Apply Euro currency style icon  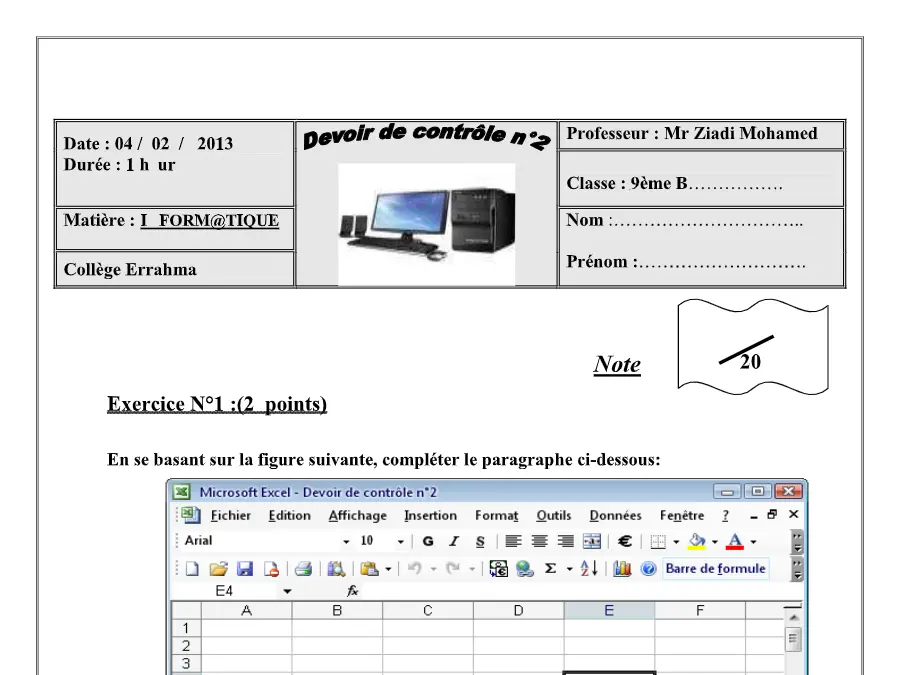point(624,541)
